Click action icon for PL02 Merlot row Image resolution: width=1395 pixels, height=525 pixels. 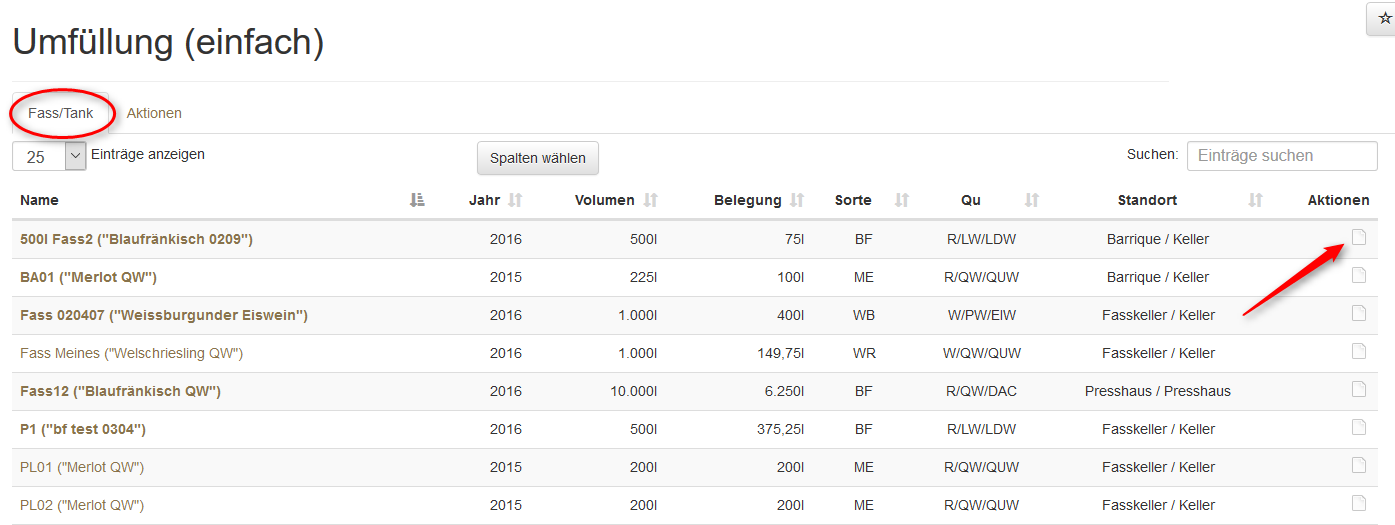(1358, 503)
